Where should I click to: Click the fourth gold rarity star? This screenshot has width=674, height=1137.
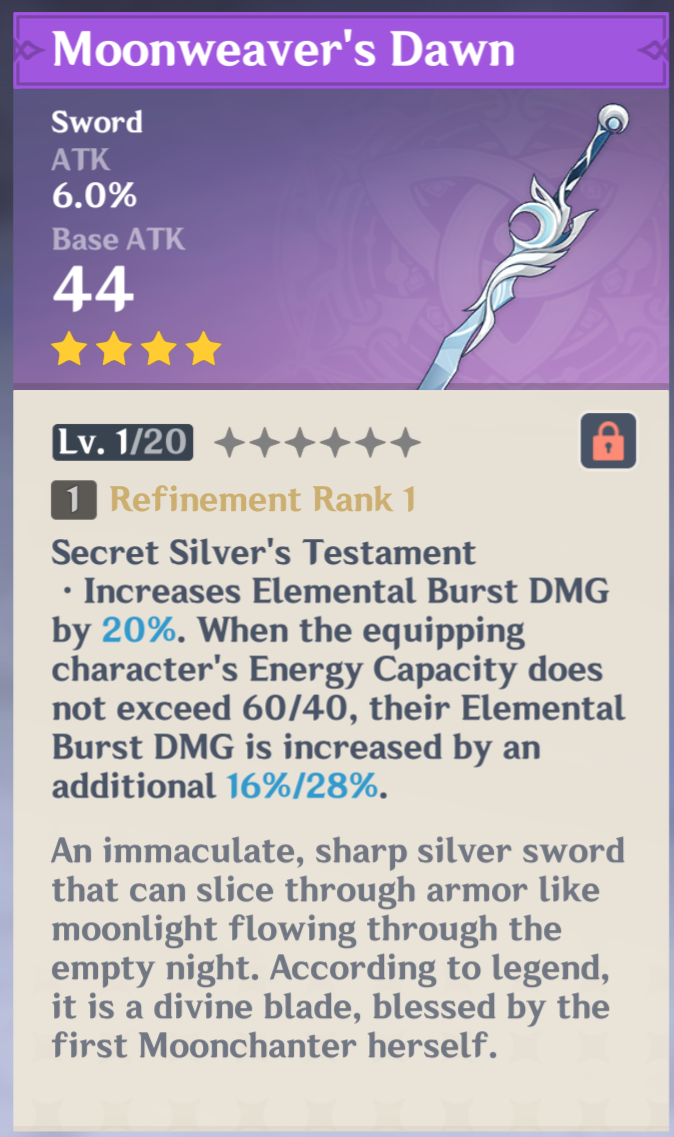coord(203,349)
